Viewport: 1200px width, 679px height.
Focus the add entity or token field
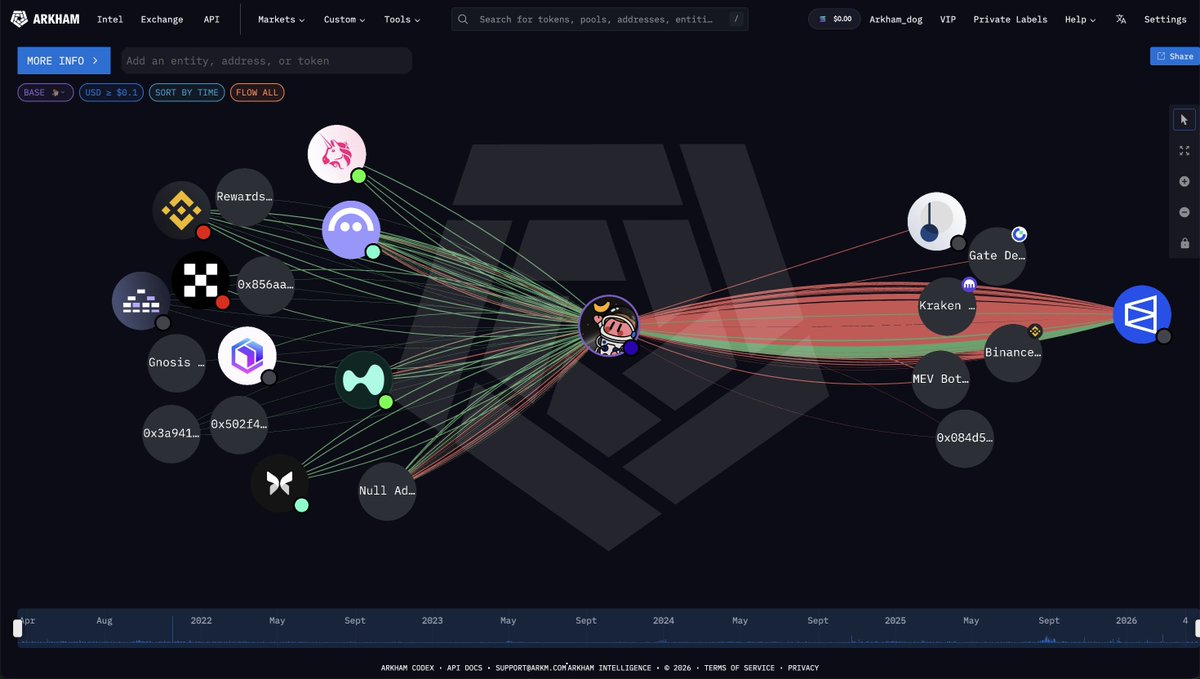266,61
